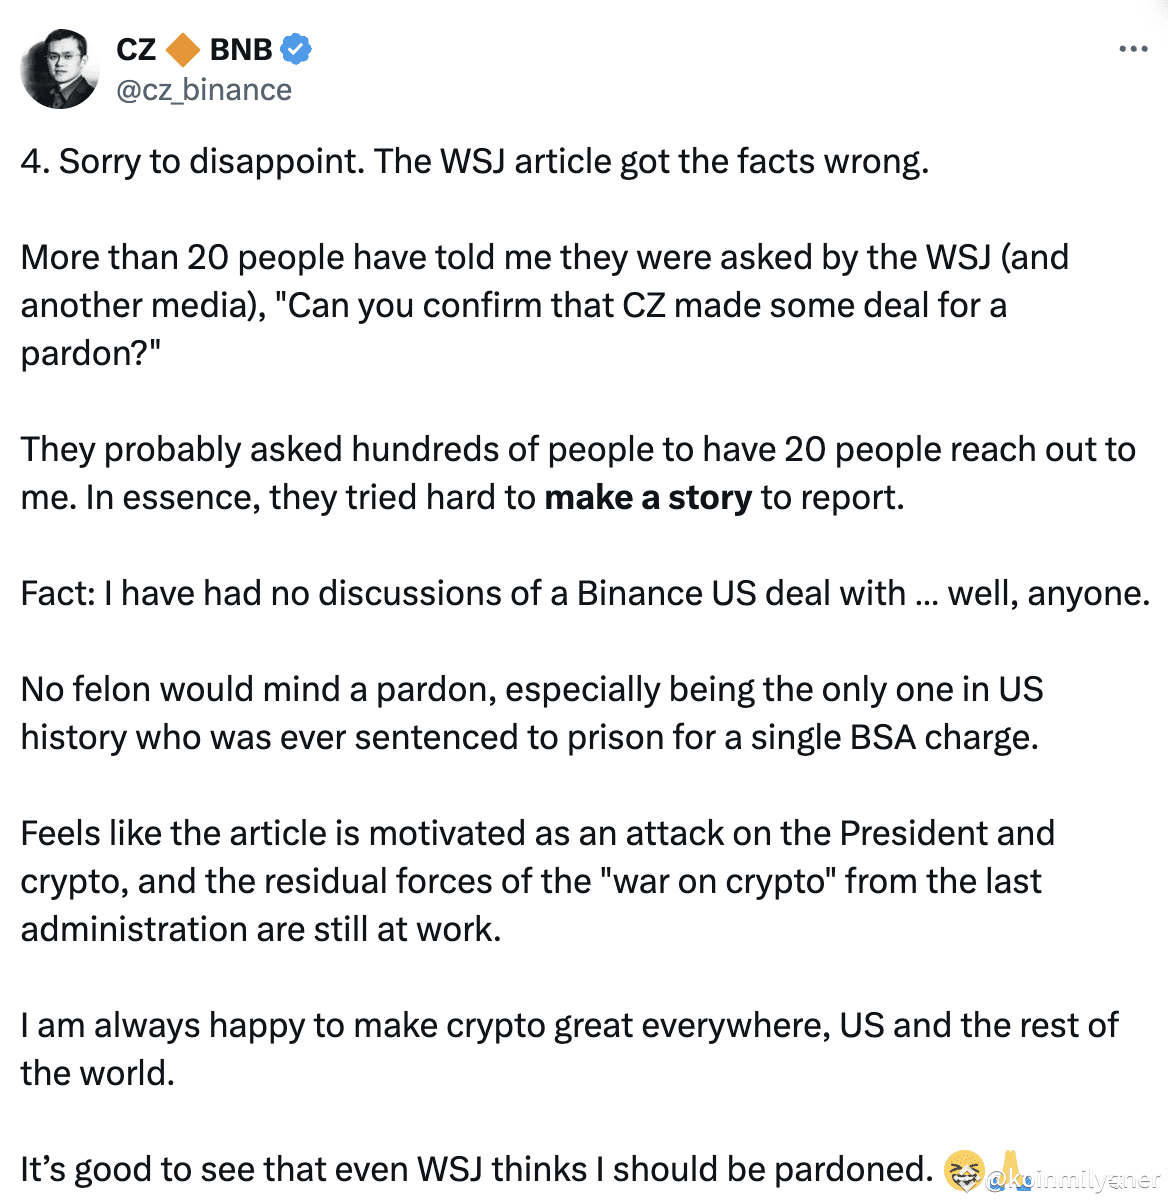Open the @cz_binance profile handle
Screen dimensions: 1168x1202
click(x=203, y=90)
